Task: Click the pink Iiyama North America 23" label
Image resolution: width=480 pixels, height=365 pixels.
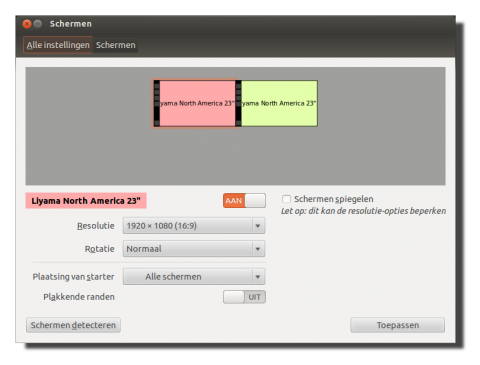Action: [86, 201]
